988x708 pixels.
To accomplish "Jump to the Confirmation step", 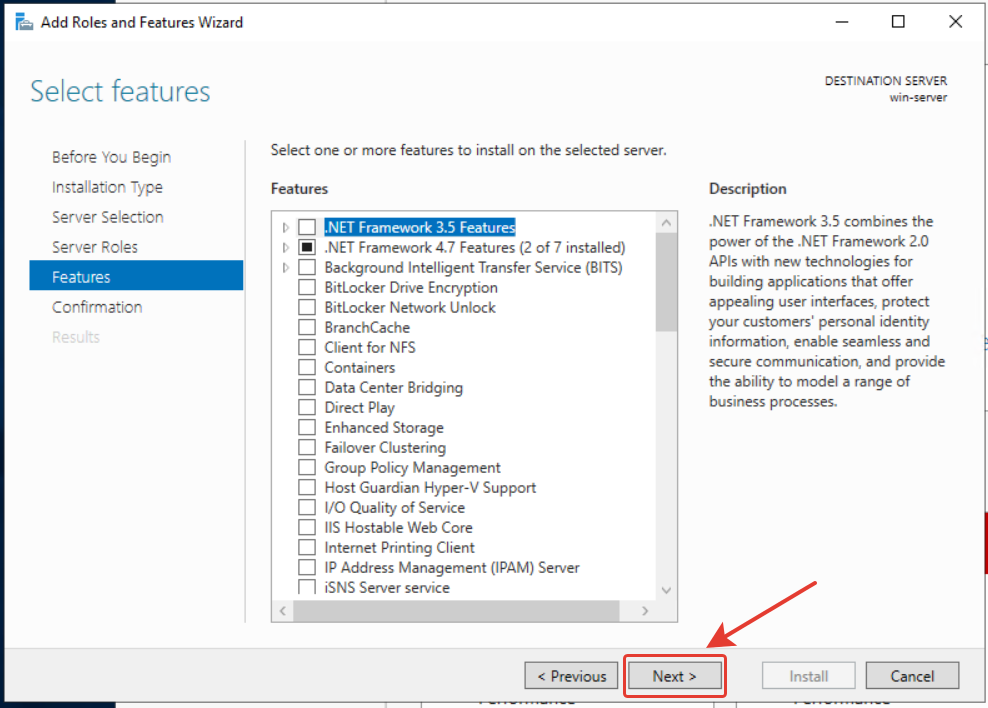I will pyautogui.click(x=97, y=307).
